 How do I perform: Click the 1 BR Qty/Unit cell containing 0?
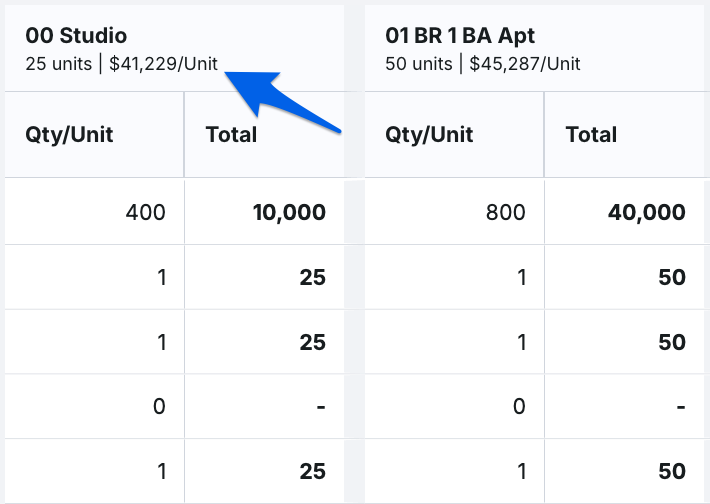tap(454, 406)
